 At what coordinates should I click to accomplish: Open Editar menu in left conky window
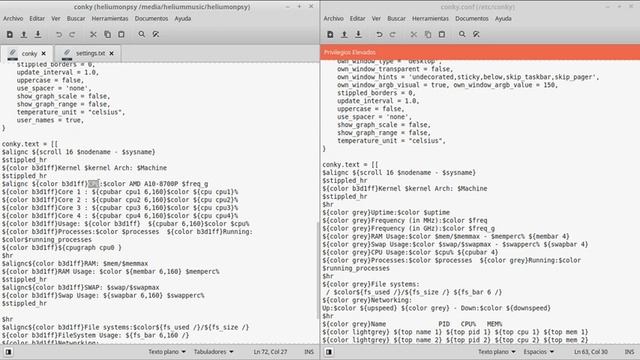tap(37, 18)
